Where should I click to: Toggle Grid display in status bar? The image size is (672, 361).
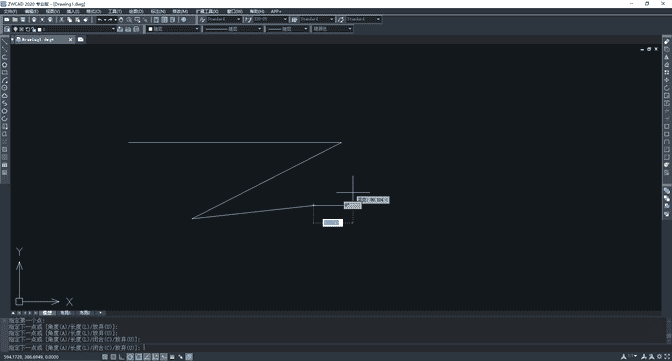(x=114, y=357)
